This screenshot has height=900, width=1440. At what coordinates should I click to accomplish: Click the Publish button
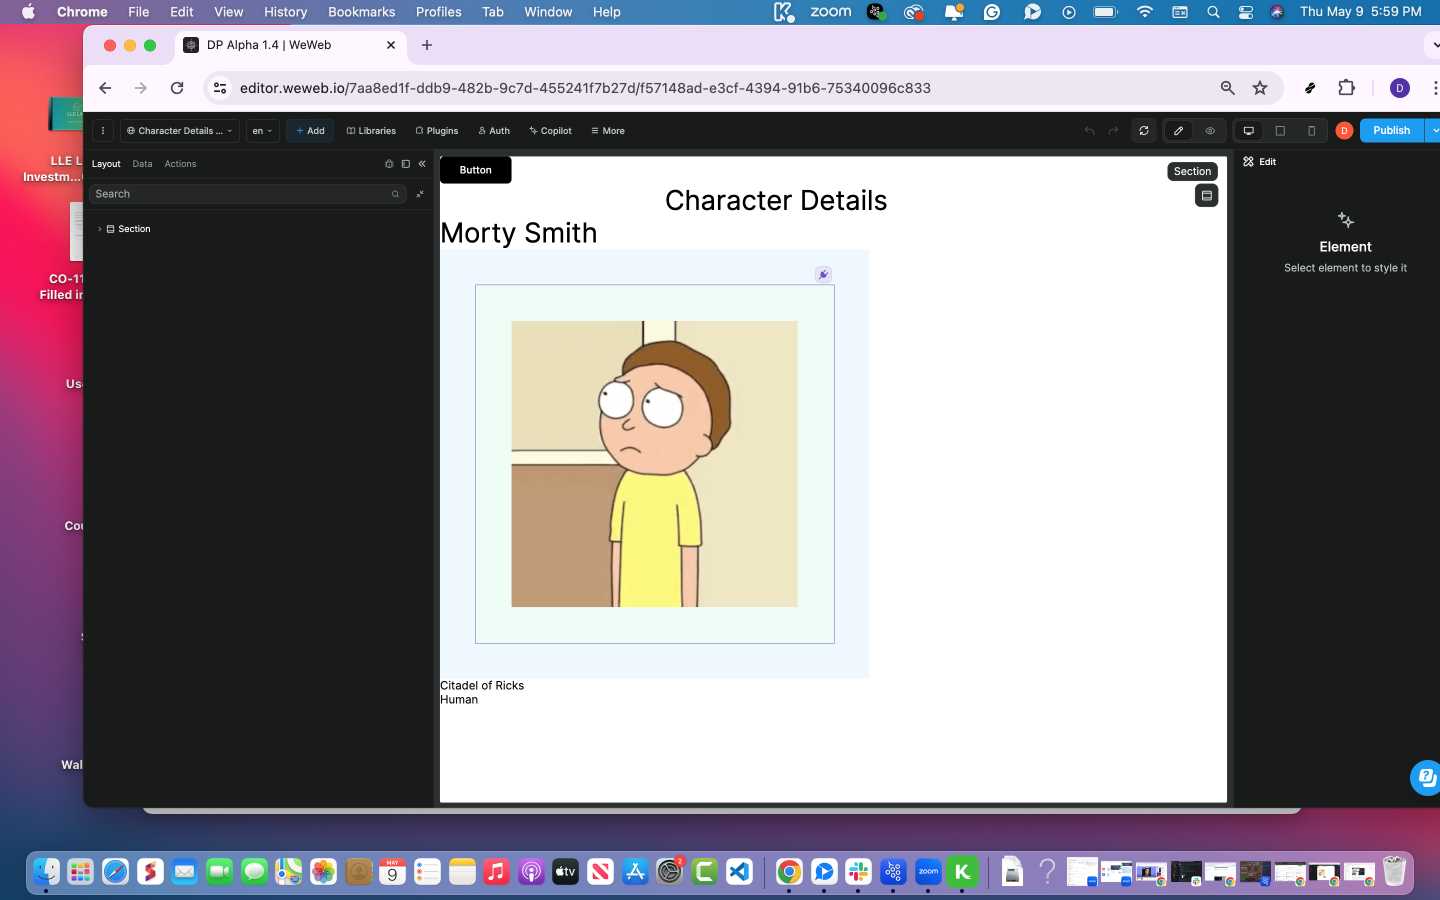coord(1391,131)
